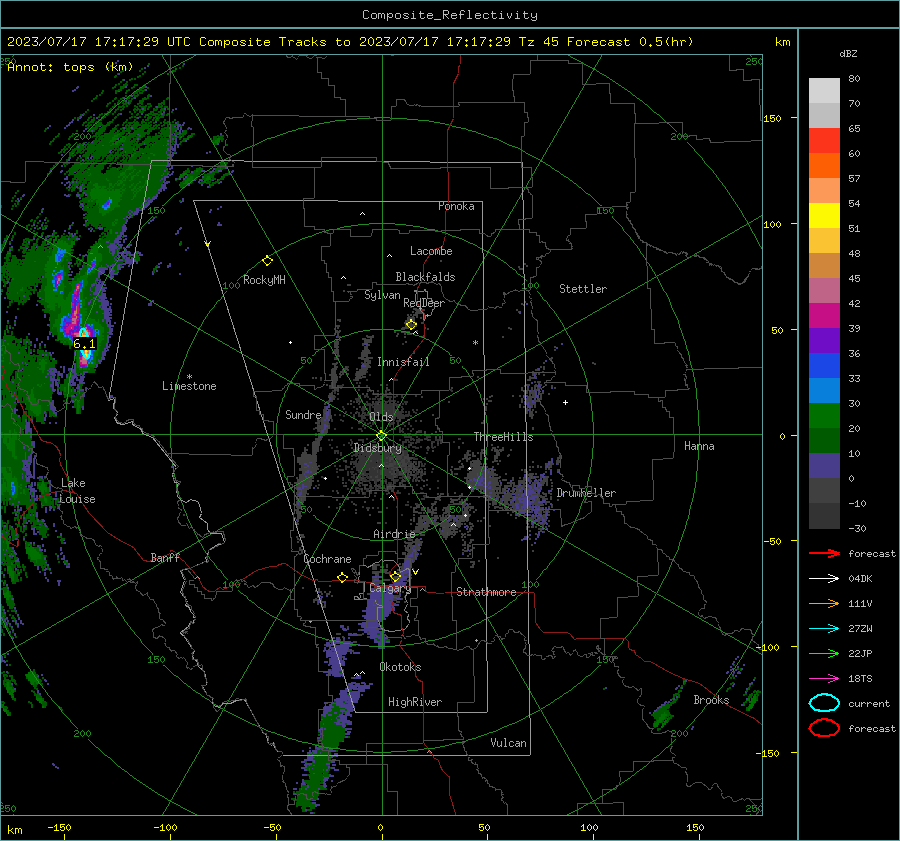Pick the green 22JP arrow legend icon

824,653
